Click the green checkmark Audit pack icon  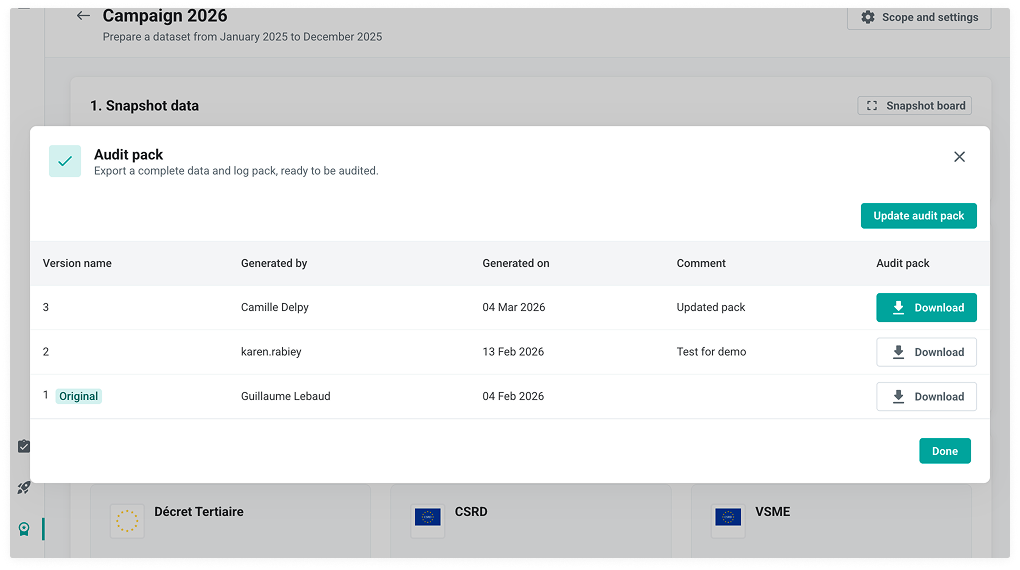point(65,161)
